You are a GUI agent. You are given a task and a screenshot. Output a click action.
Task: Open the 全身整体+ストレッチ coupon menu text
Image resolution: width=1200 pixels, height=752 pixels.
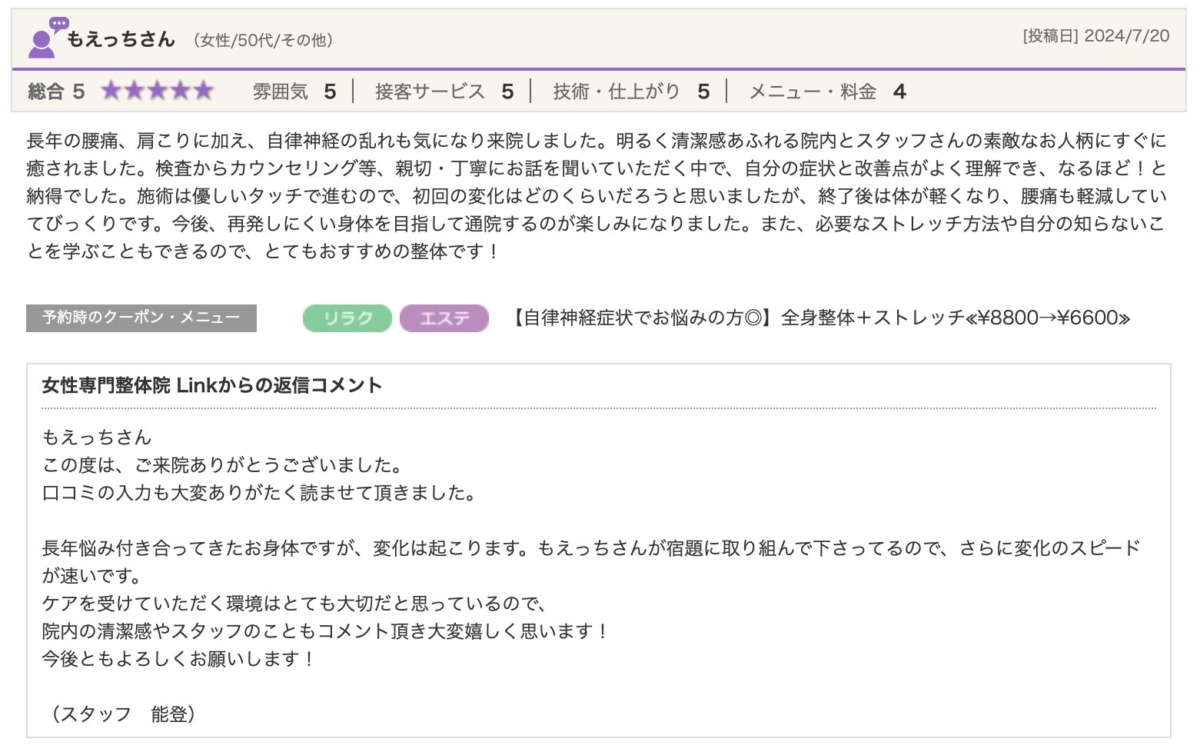820,318
